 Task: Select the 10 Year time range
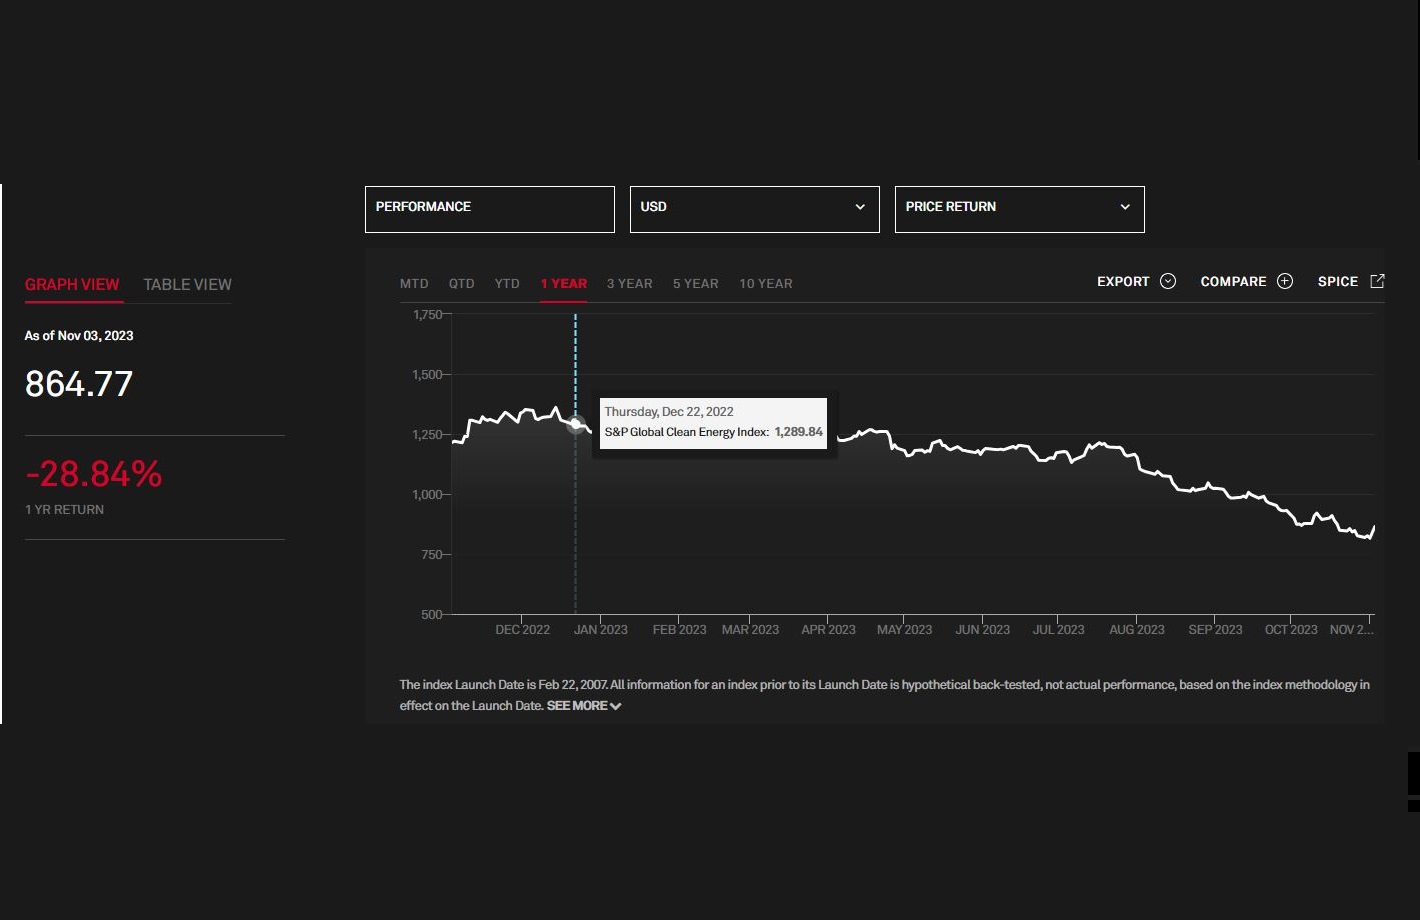tap(766, 284)
